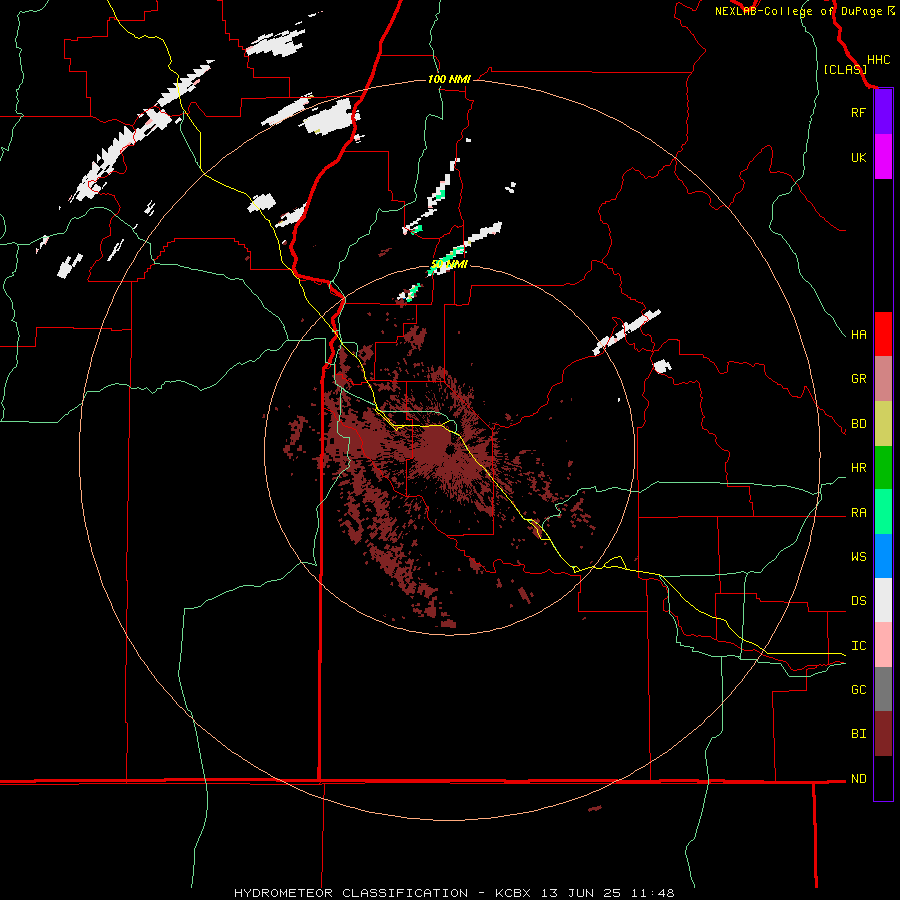Viewport: 900px width, 900px height.
Task: Click the UK legend label
Action: point(858,157)
